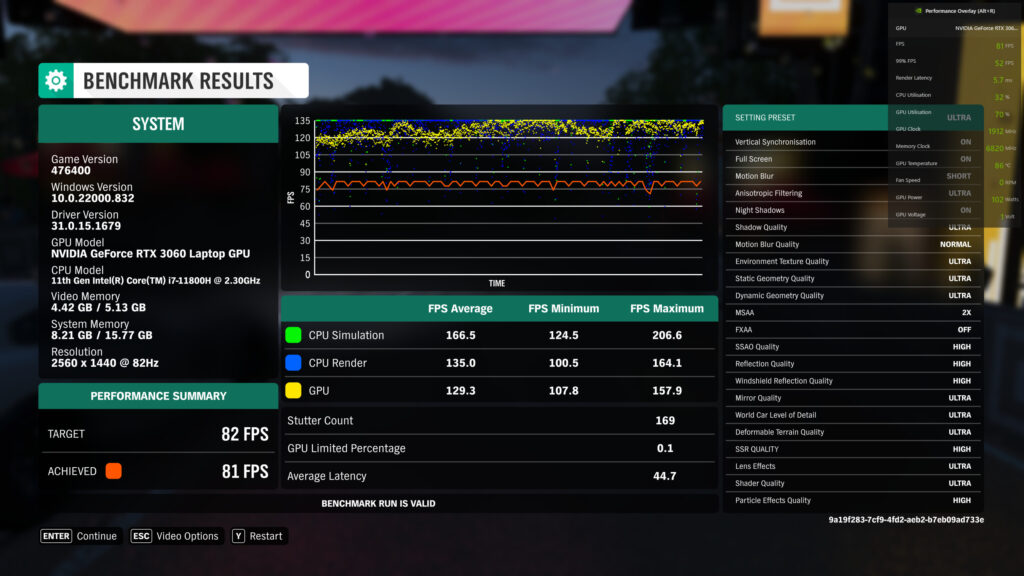Screen dimensions: 1024x576
Task: Click the Full Screen setting row
Action: click(x=853, y=159)
